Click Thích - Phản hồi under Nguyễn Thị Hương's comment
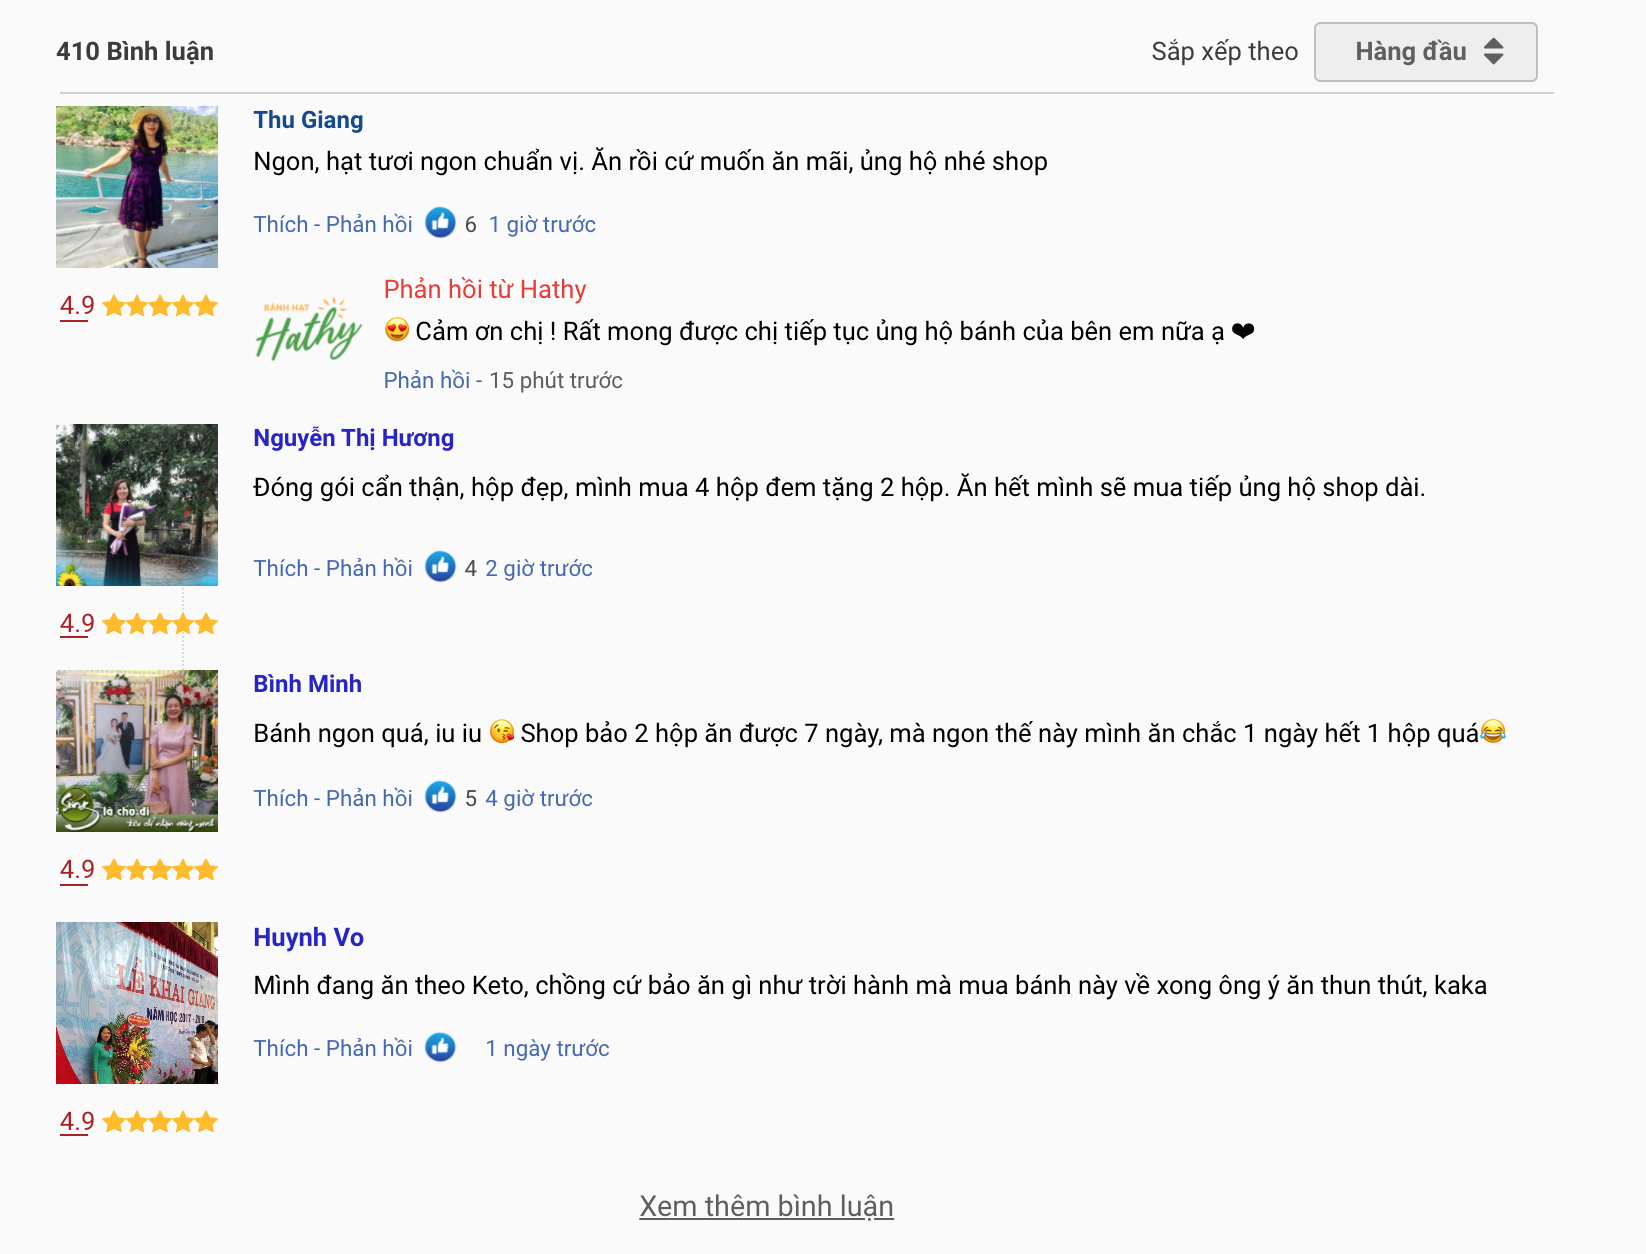The height and width of the screenshot is (1254, 1646). pos(333,568)
